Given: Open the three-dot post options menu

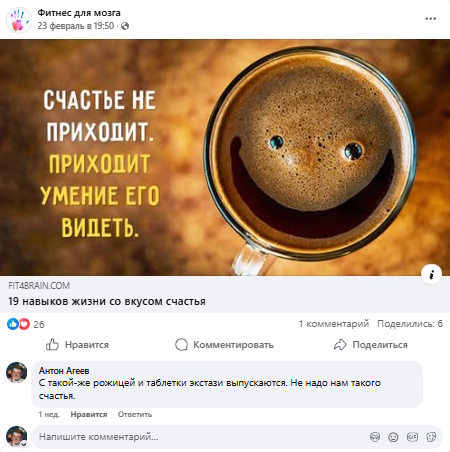Looking at the screenshot, I should coord(430,19).
